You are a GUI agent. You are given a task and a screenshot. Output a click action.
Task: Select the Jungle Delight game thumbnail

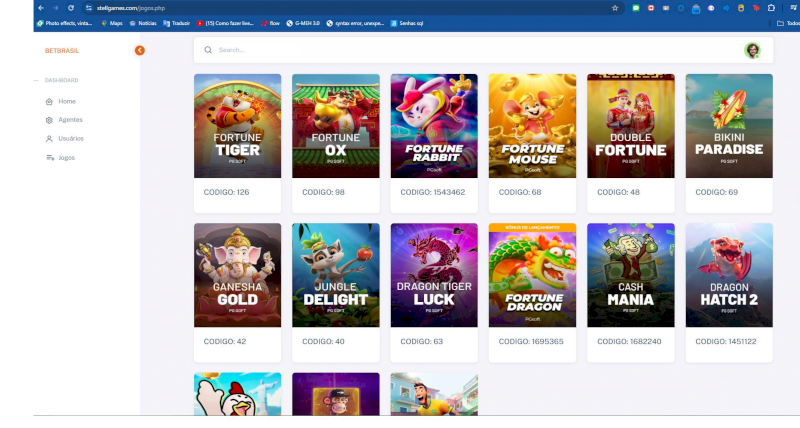(336, 275)
